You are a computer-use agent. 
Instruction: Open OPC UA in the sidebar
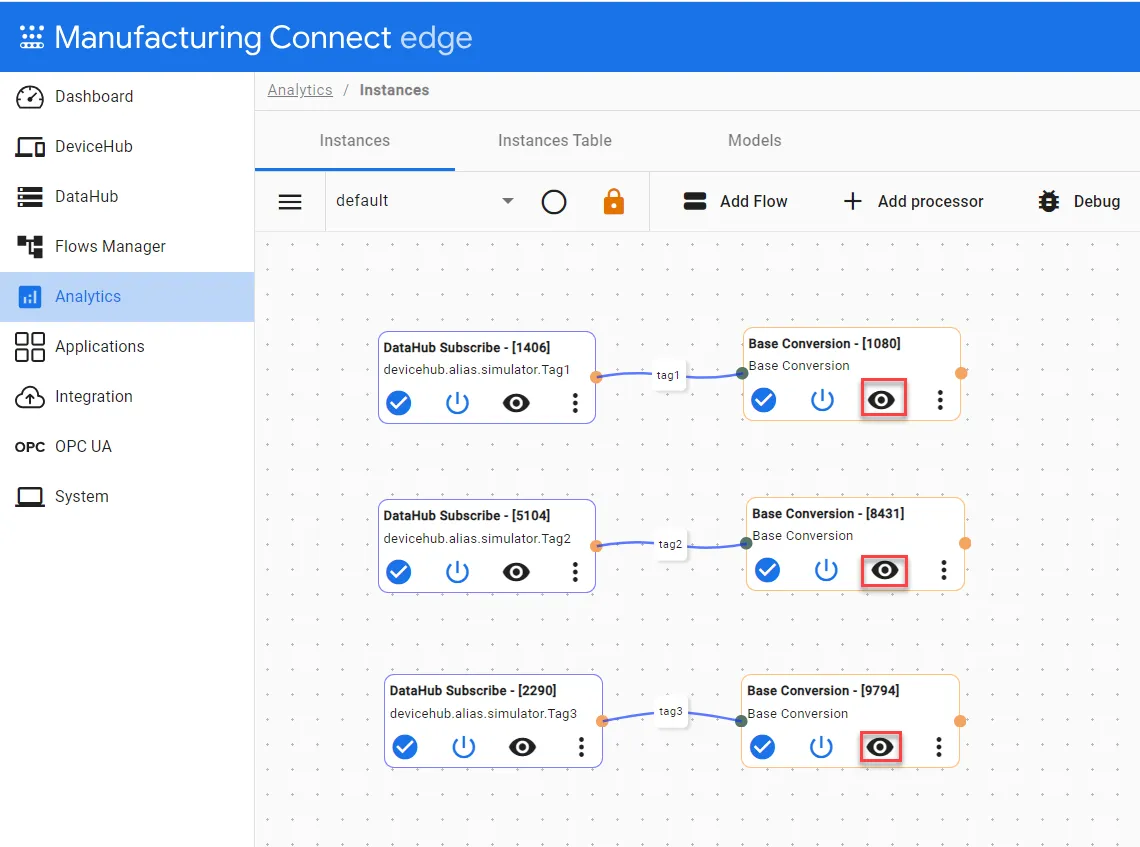(x=127, y=446)
